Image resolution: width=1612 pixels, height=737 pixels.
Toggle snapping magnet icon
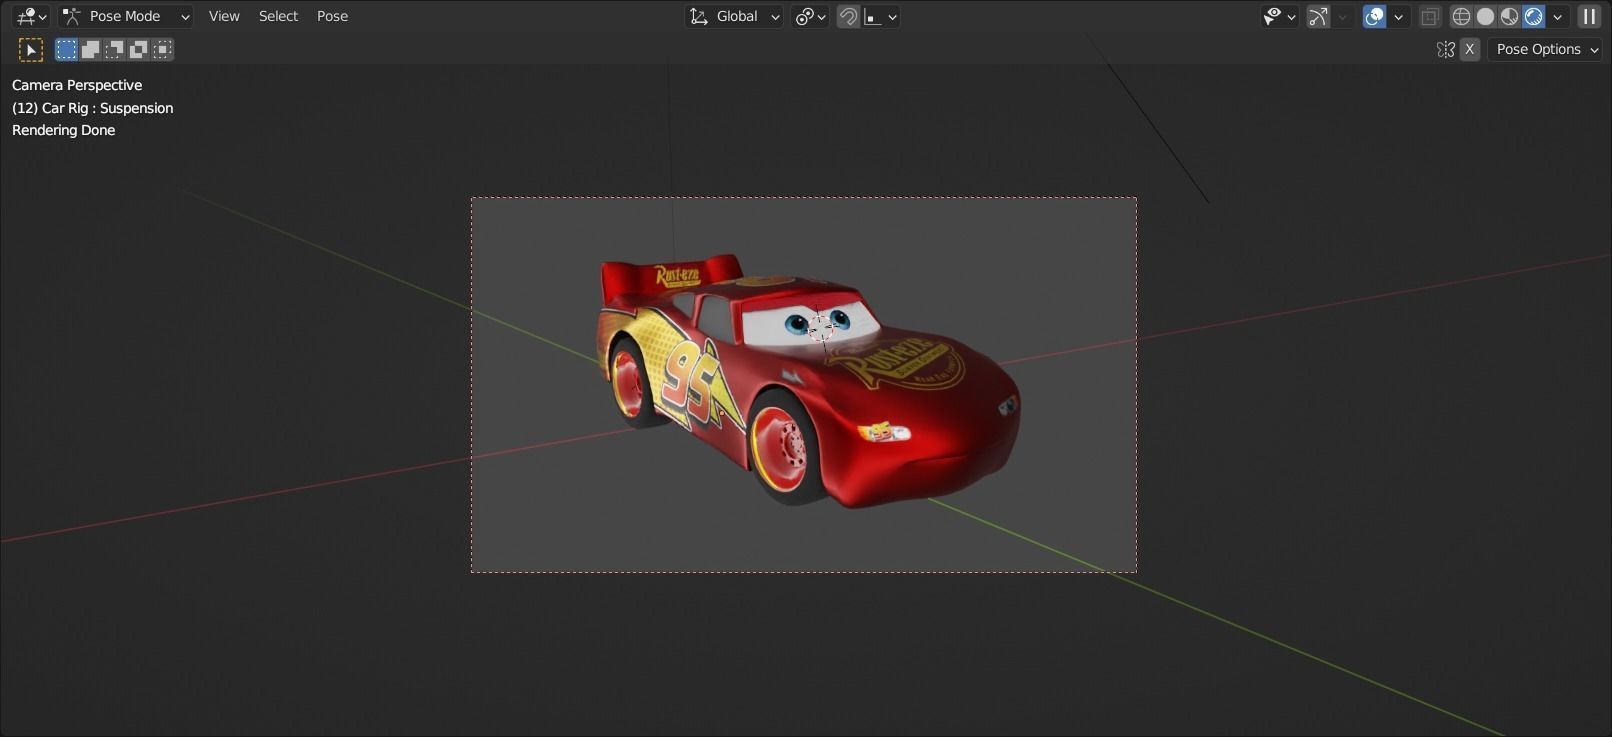[848, 16]
